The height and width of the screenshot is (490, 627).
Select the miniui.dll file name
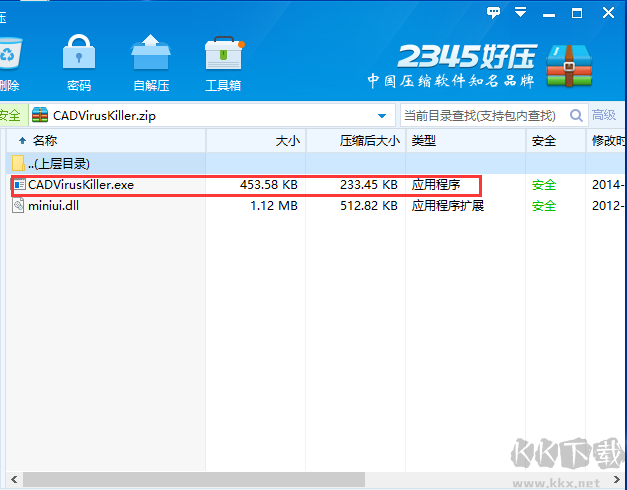(53, 206)
